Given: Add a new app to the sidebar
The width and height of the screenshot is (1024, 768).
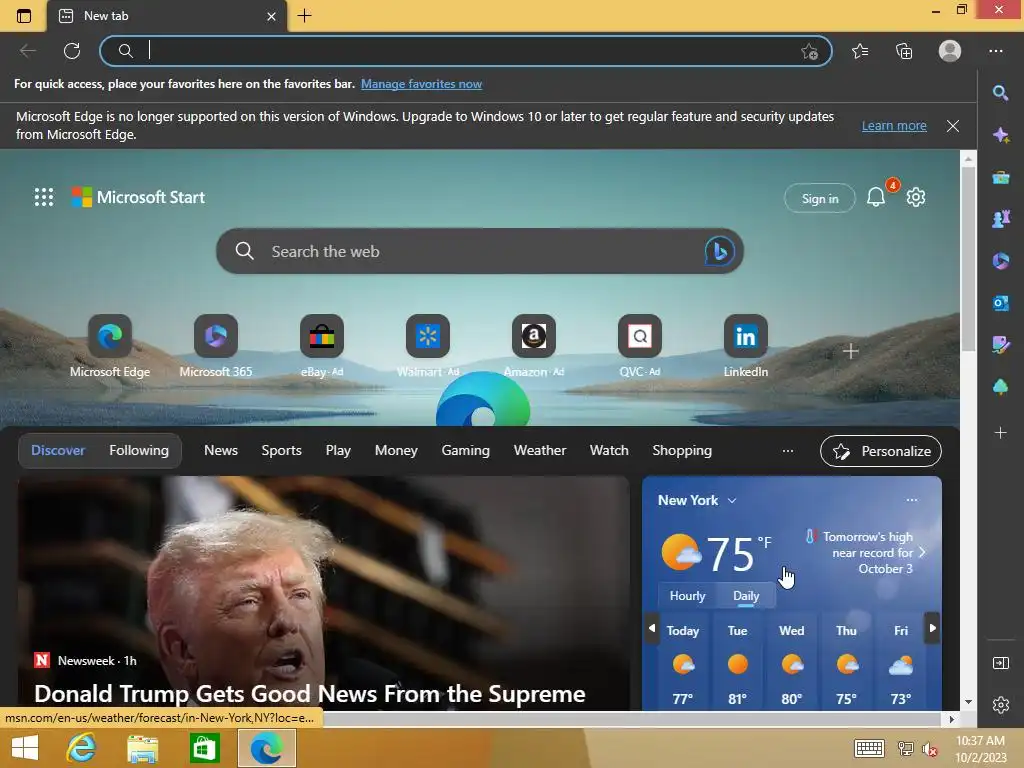Looking at the screenshot, I should coord(1000,432).
